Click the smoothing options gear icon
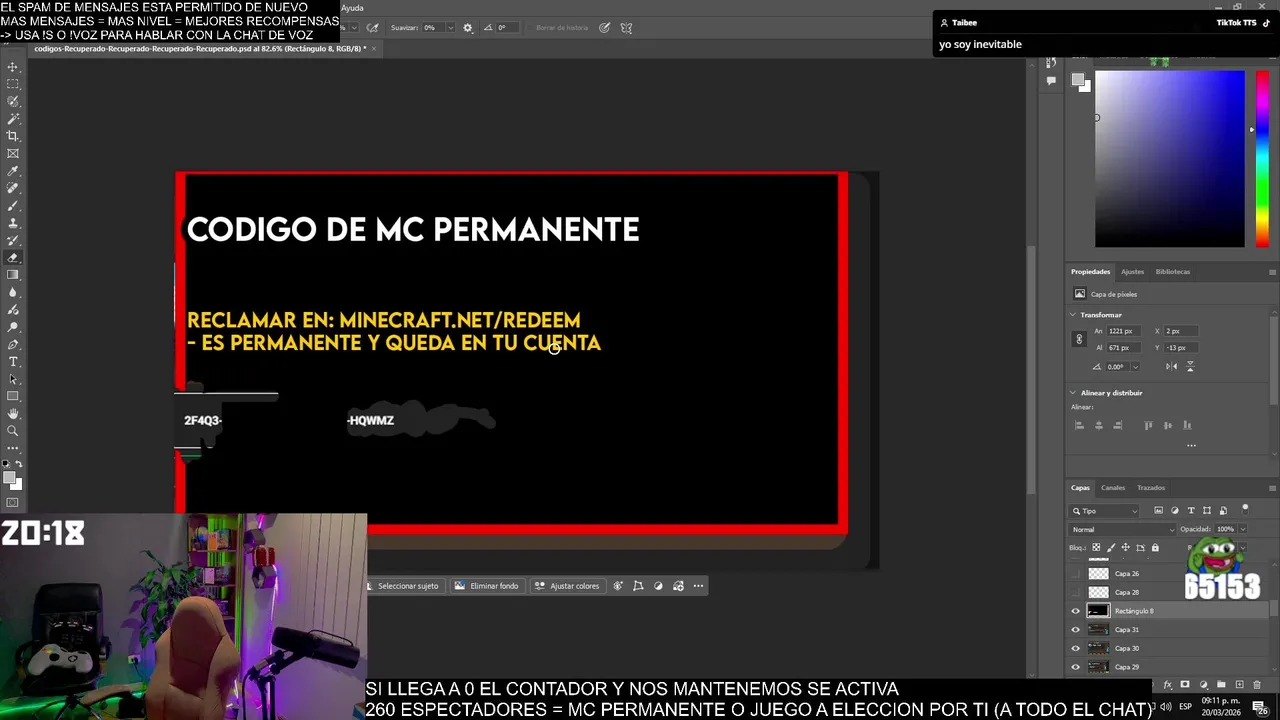This screenshot has width=1280, height=720. [467, 28]
